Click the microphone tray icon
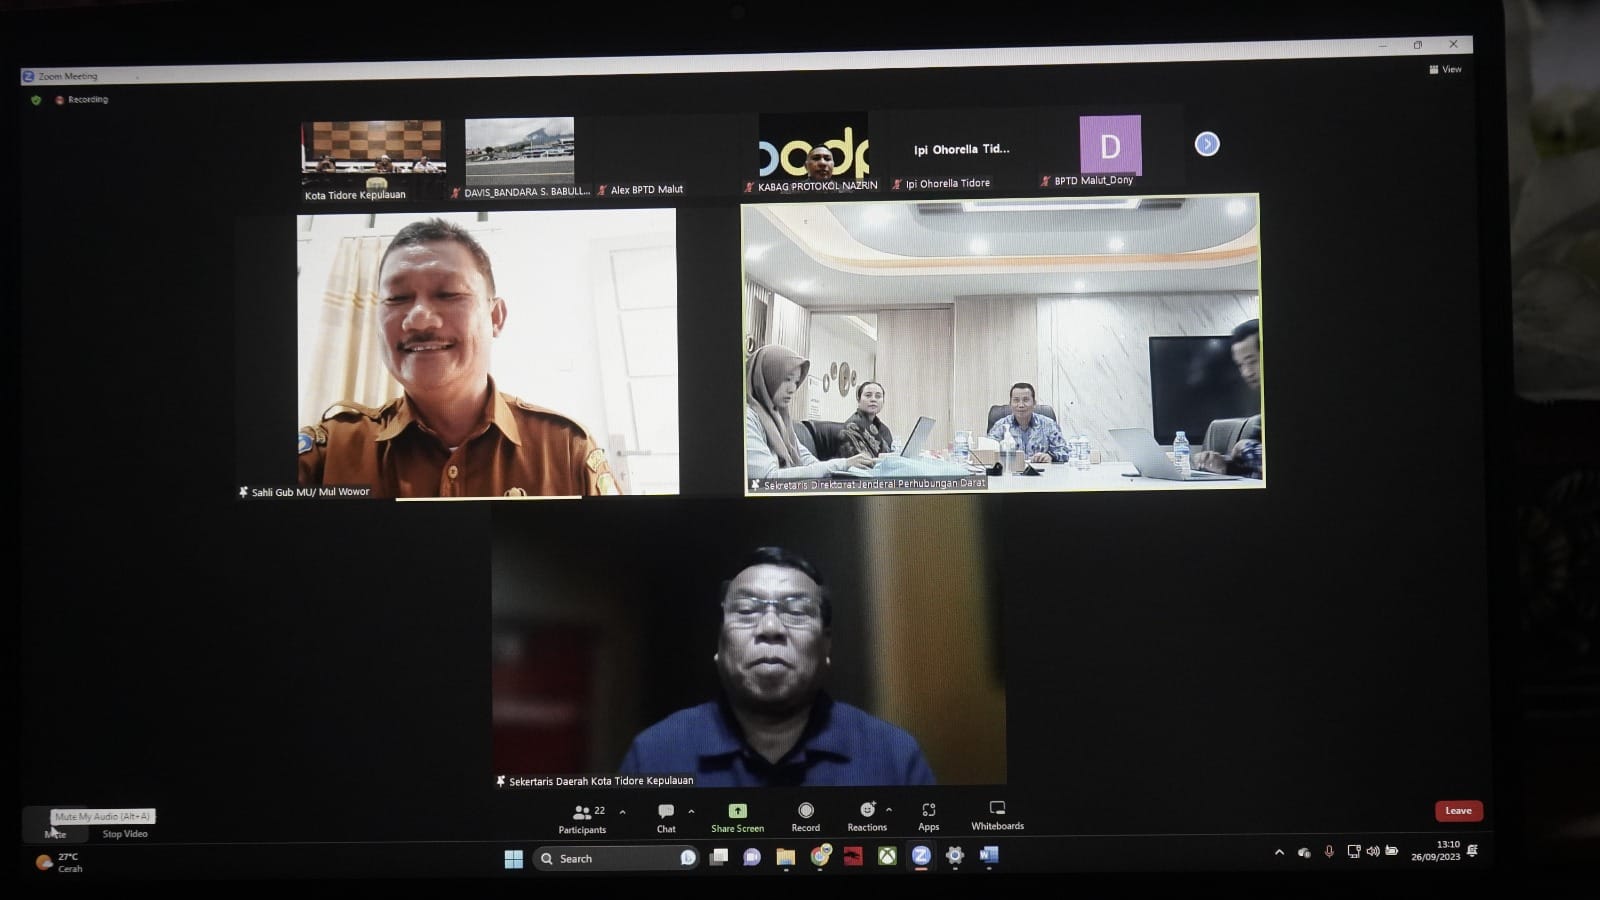The width and height of the screenshot is (1600, 900). (1329, 852)
